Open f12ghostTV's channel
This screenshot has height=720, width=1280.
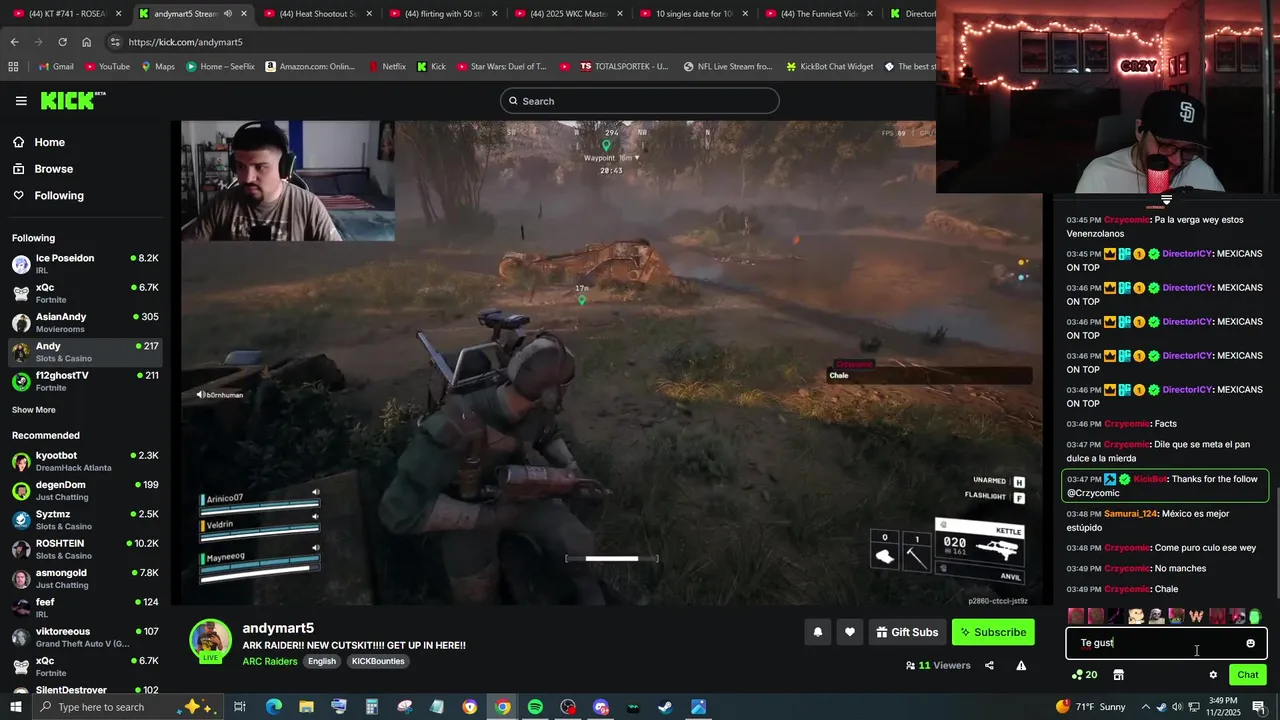click(86, 381)
